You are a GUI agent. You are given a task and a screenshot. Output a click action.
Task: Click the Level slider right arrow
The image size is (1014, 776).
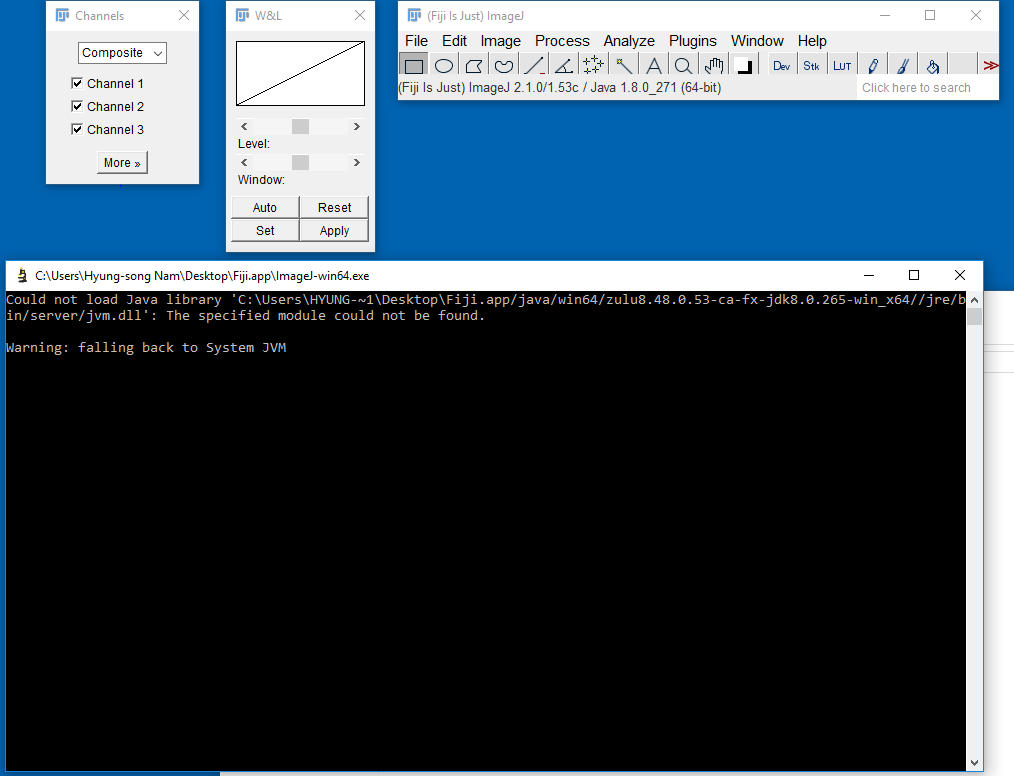pyautogui.click(x=356, y=127)
